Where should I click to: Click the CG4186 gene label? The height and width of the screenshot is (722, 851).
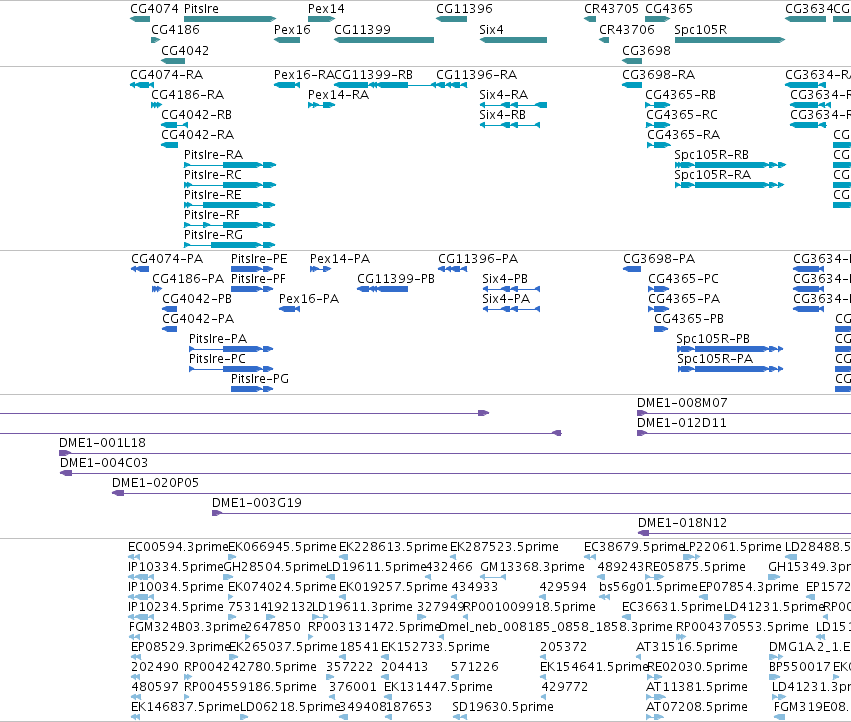pyautogui.click(x=175, y=29)
